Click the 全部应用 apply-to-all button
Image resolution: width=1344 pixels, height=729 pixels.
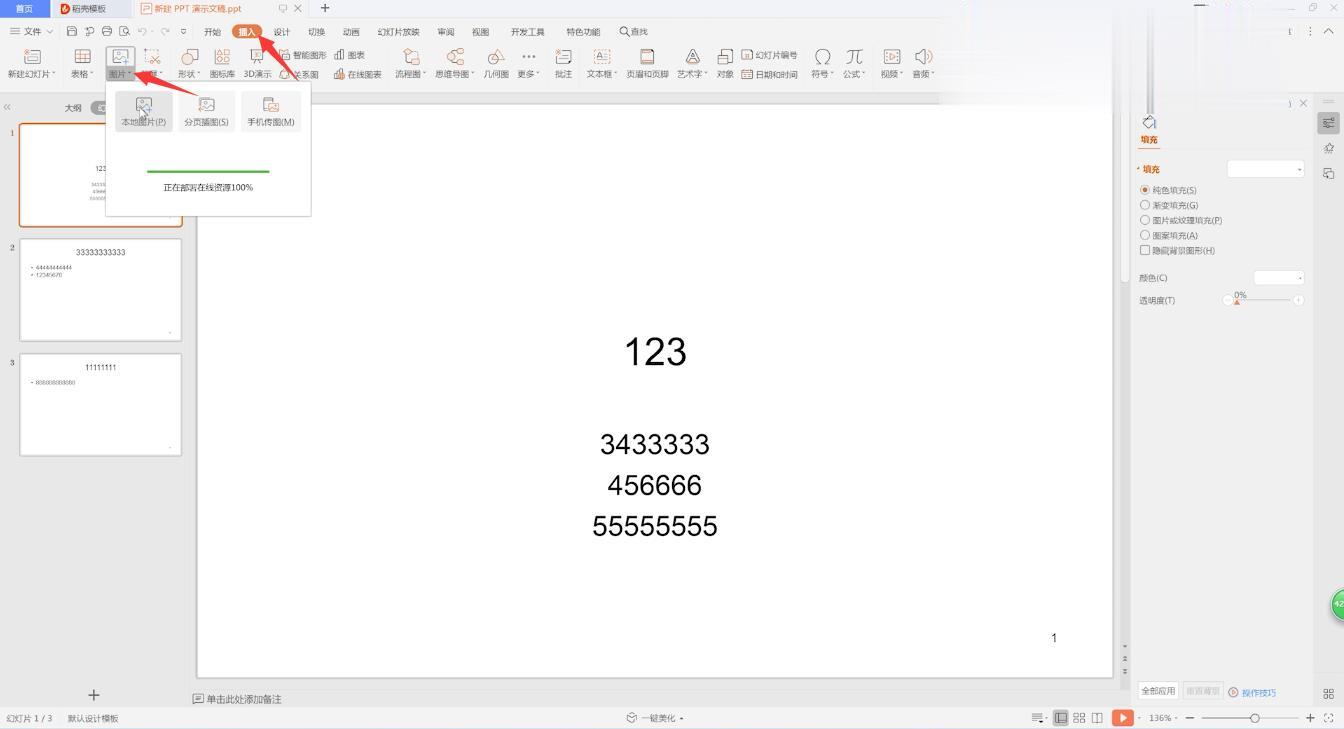click(x=1159, y=691)
